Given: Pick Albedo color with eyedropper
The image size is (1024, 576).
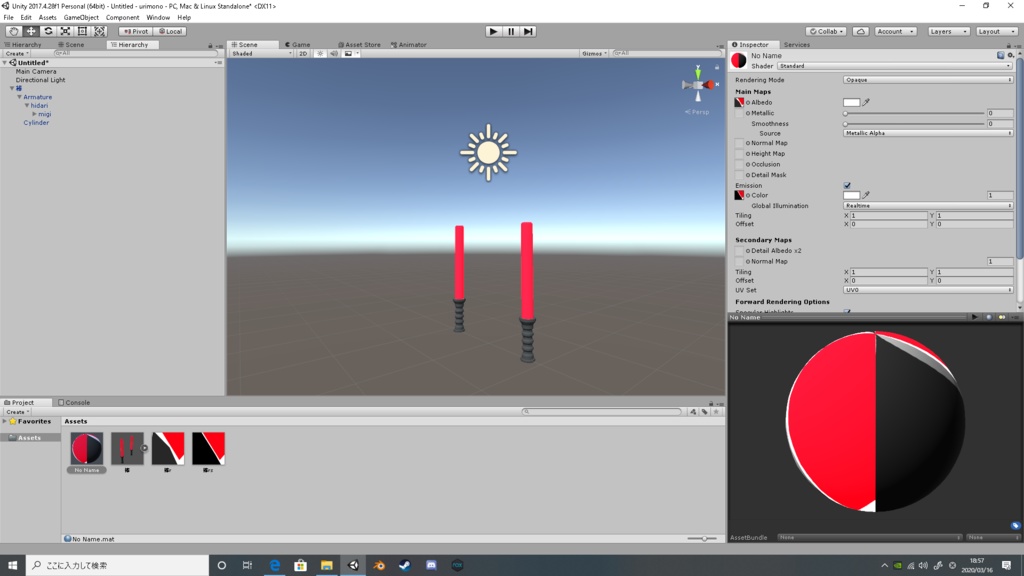Looking at the screenshot, I should pos(867,103).
